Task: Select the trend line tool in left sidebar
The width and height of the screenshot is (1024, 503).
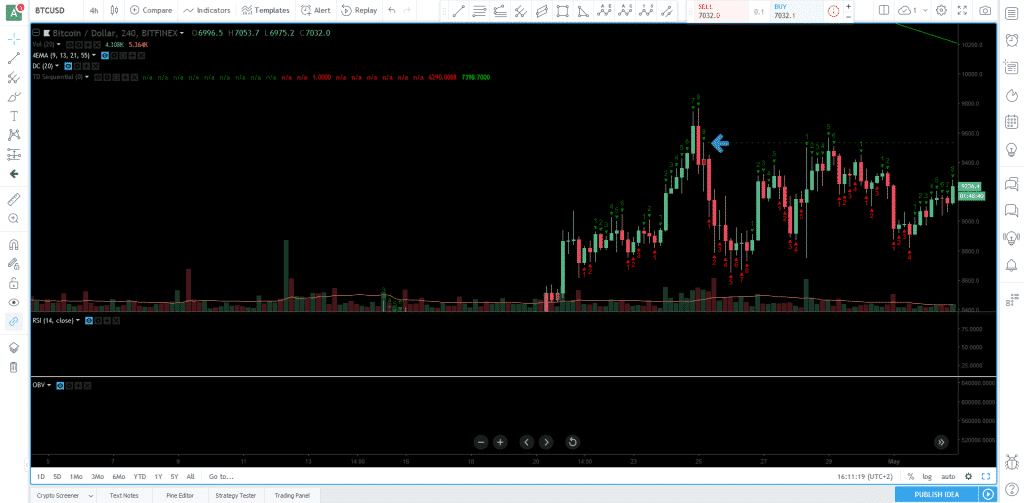Action: coord(14,58)
